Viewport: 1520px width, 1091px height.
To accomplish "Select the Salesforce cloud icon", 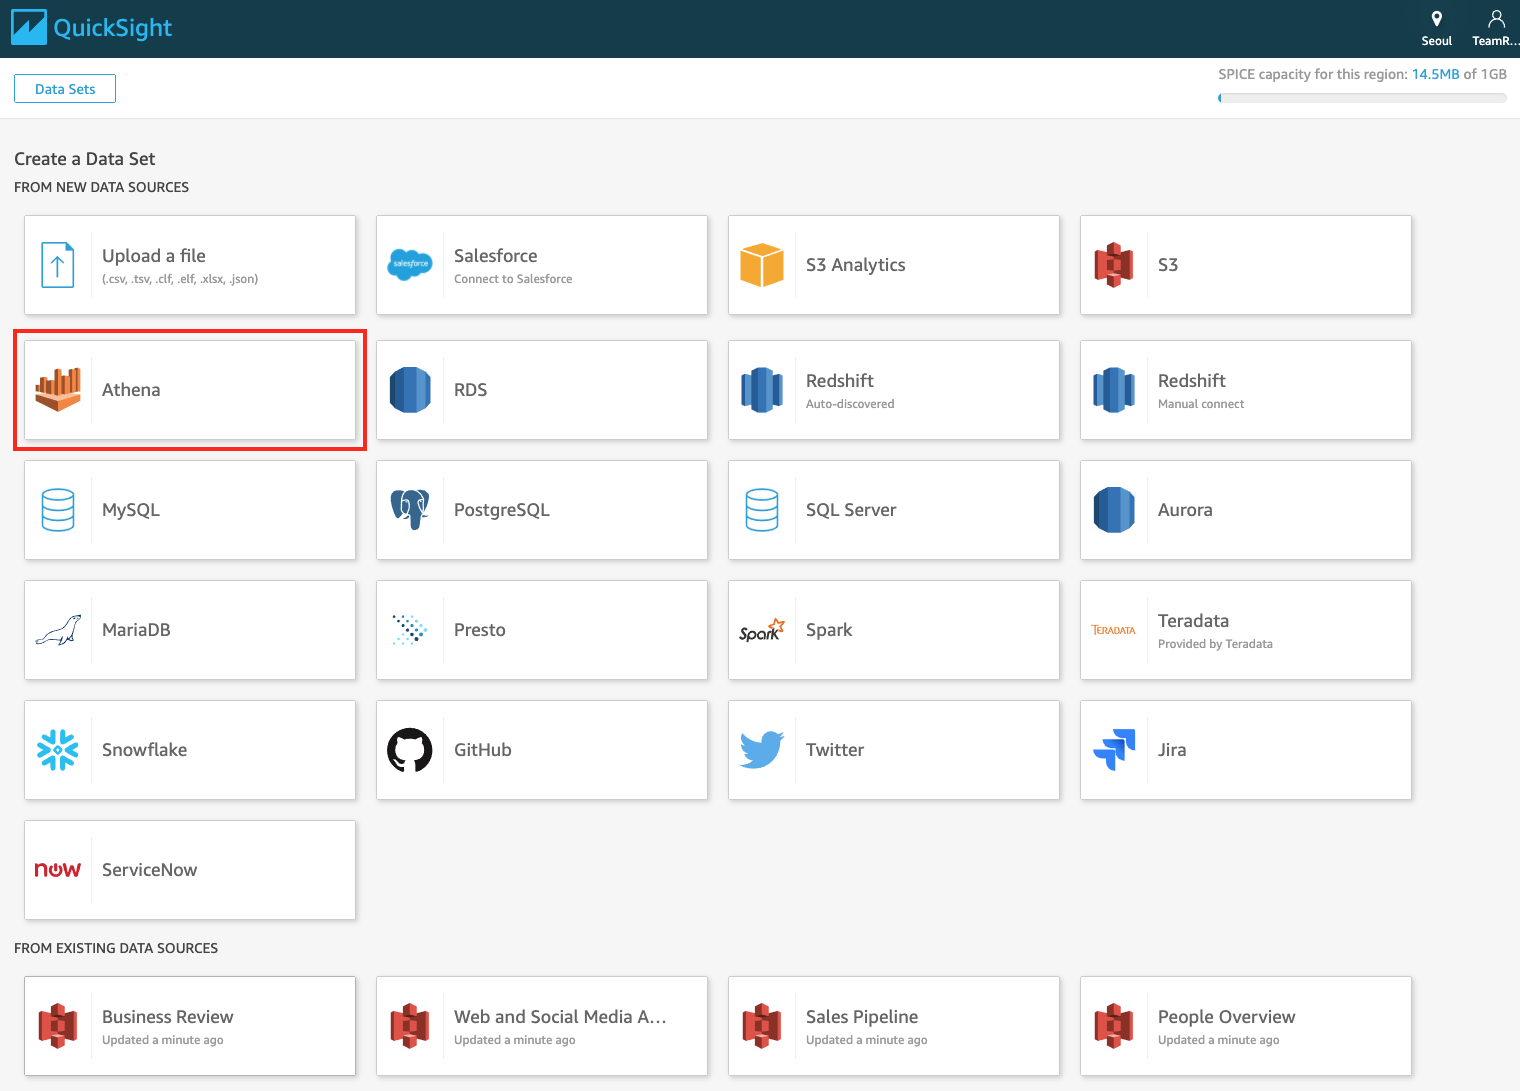I will 410,265.
